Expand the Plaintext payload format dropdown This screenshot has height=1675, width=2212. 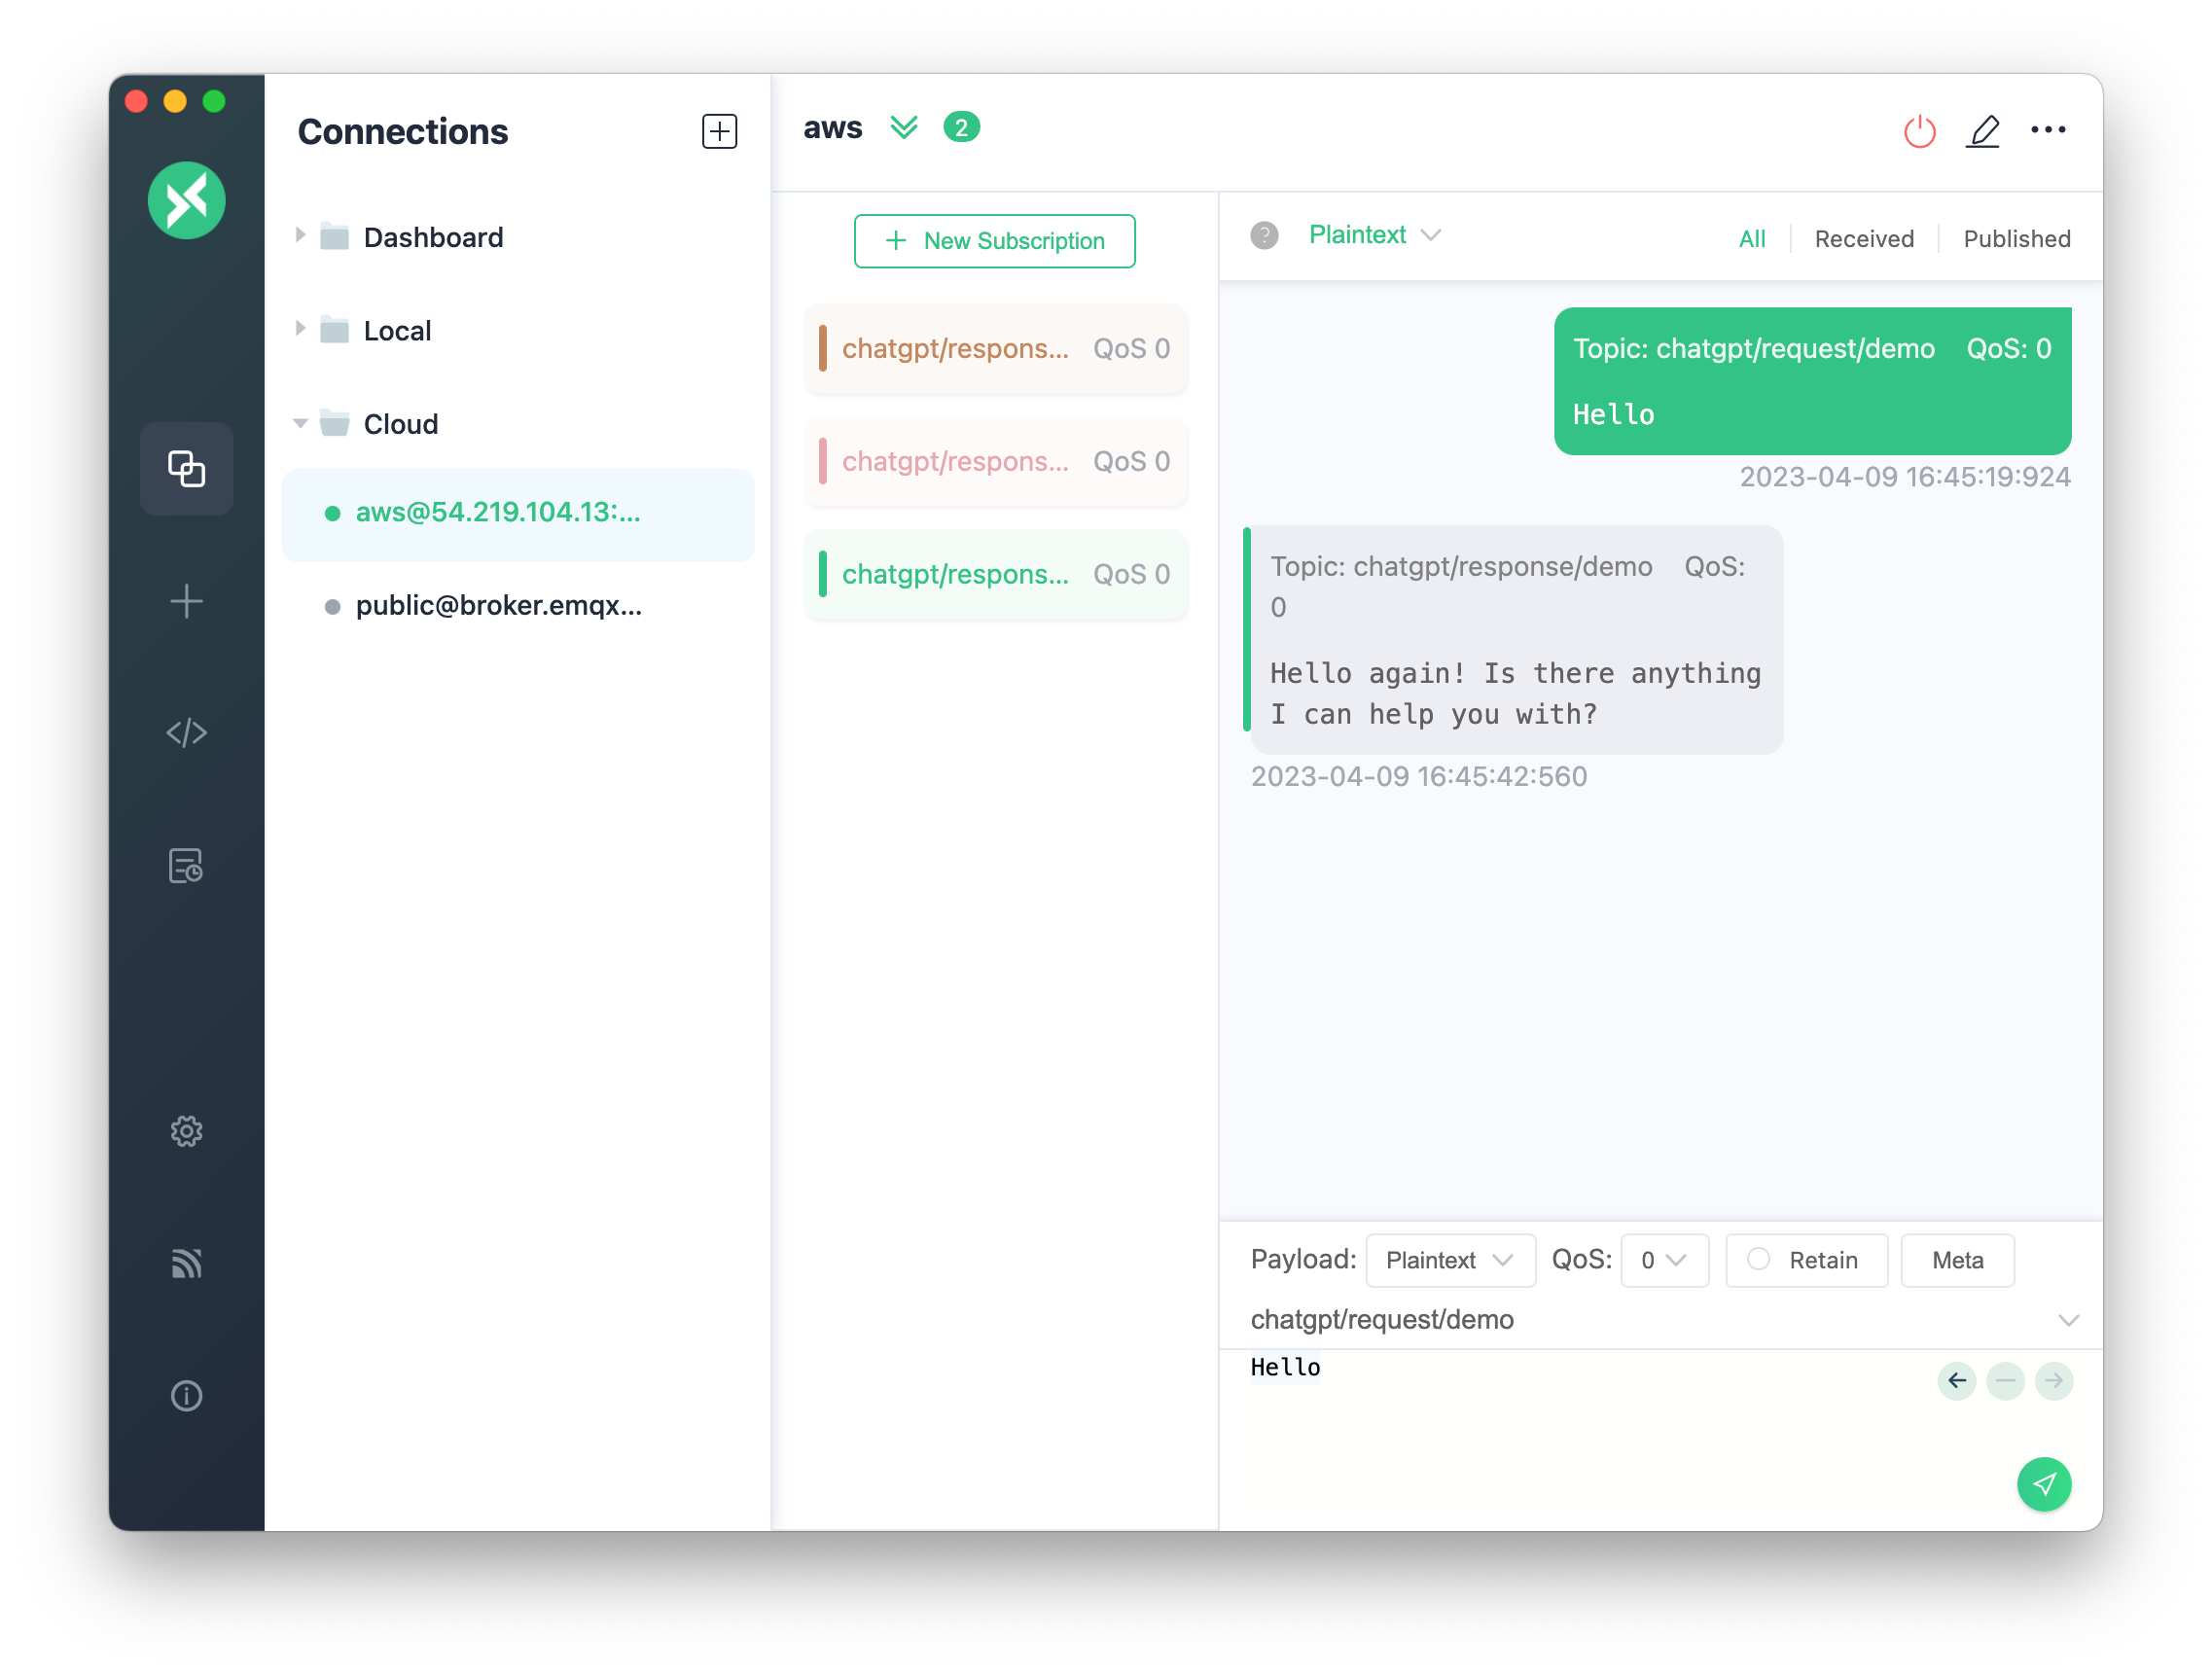point(1443,1260)
